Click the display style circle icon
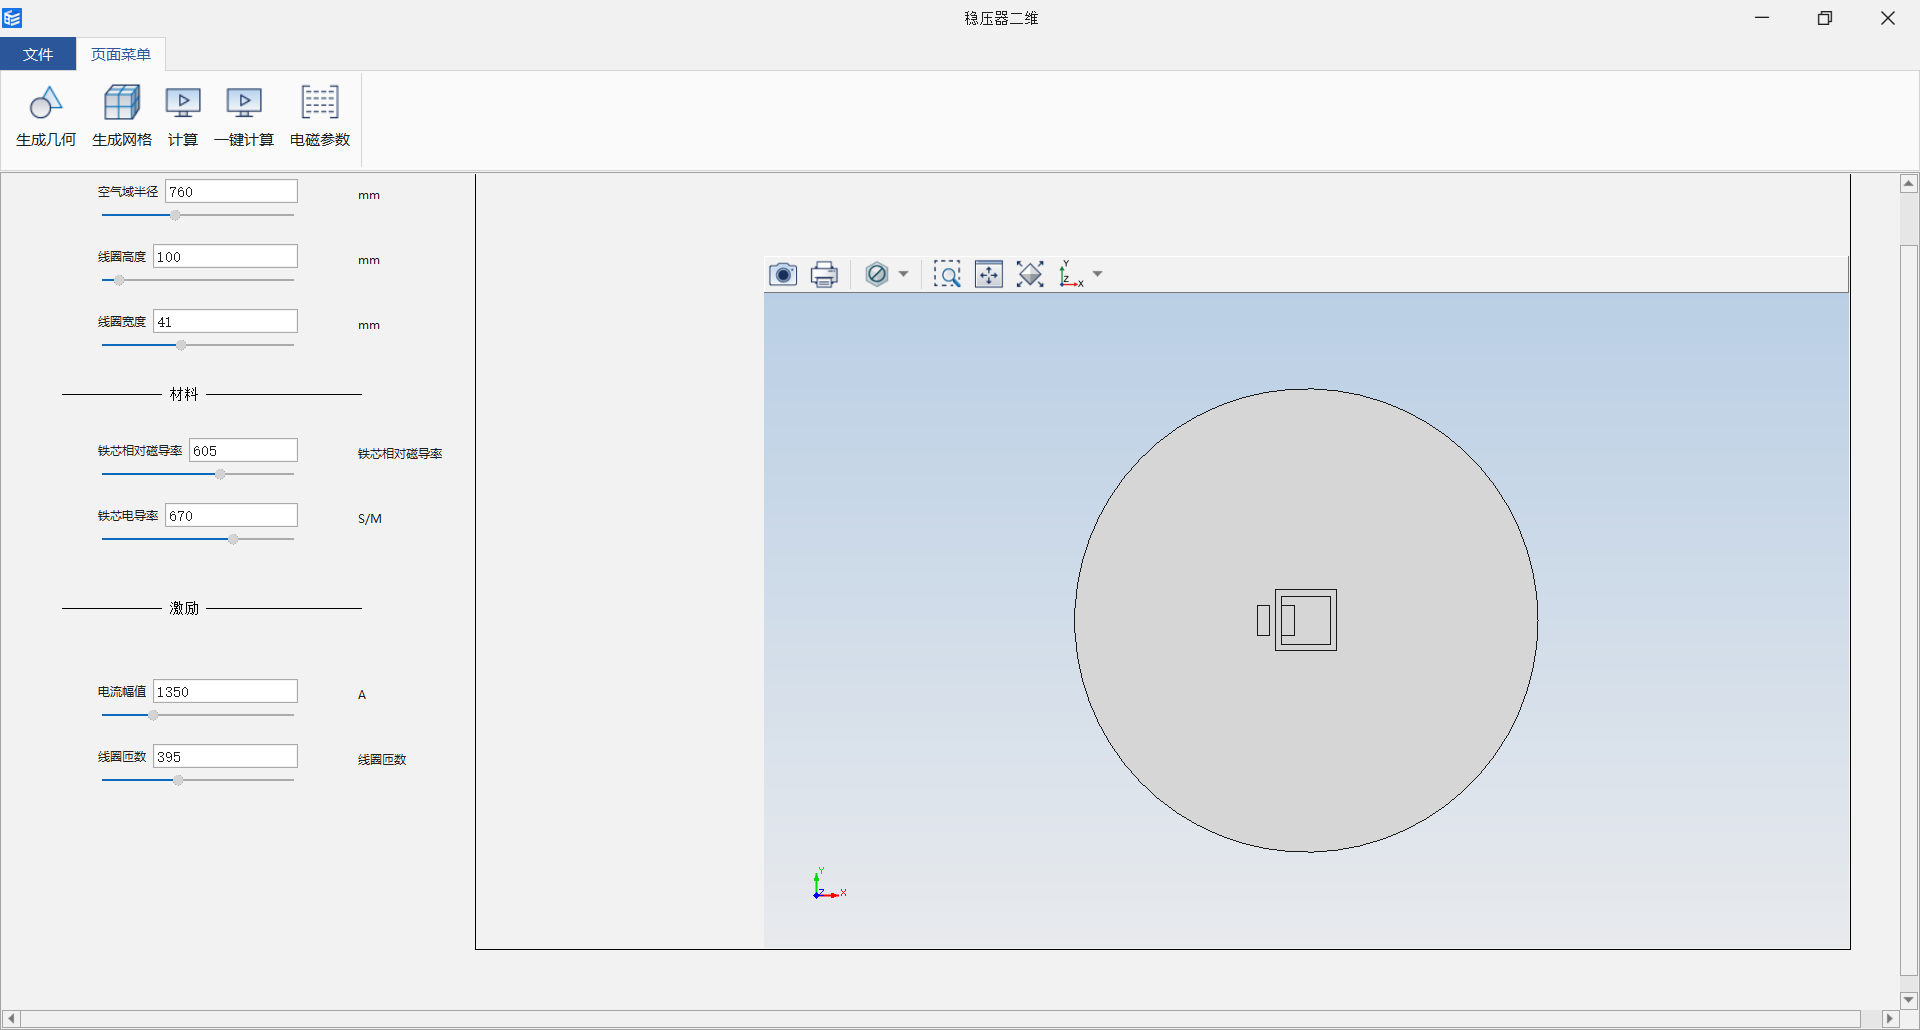The image size is (1920, 1030). (877, 274)
